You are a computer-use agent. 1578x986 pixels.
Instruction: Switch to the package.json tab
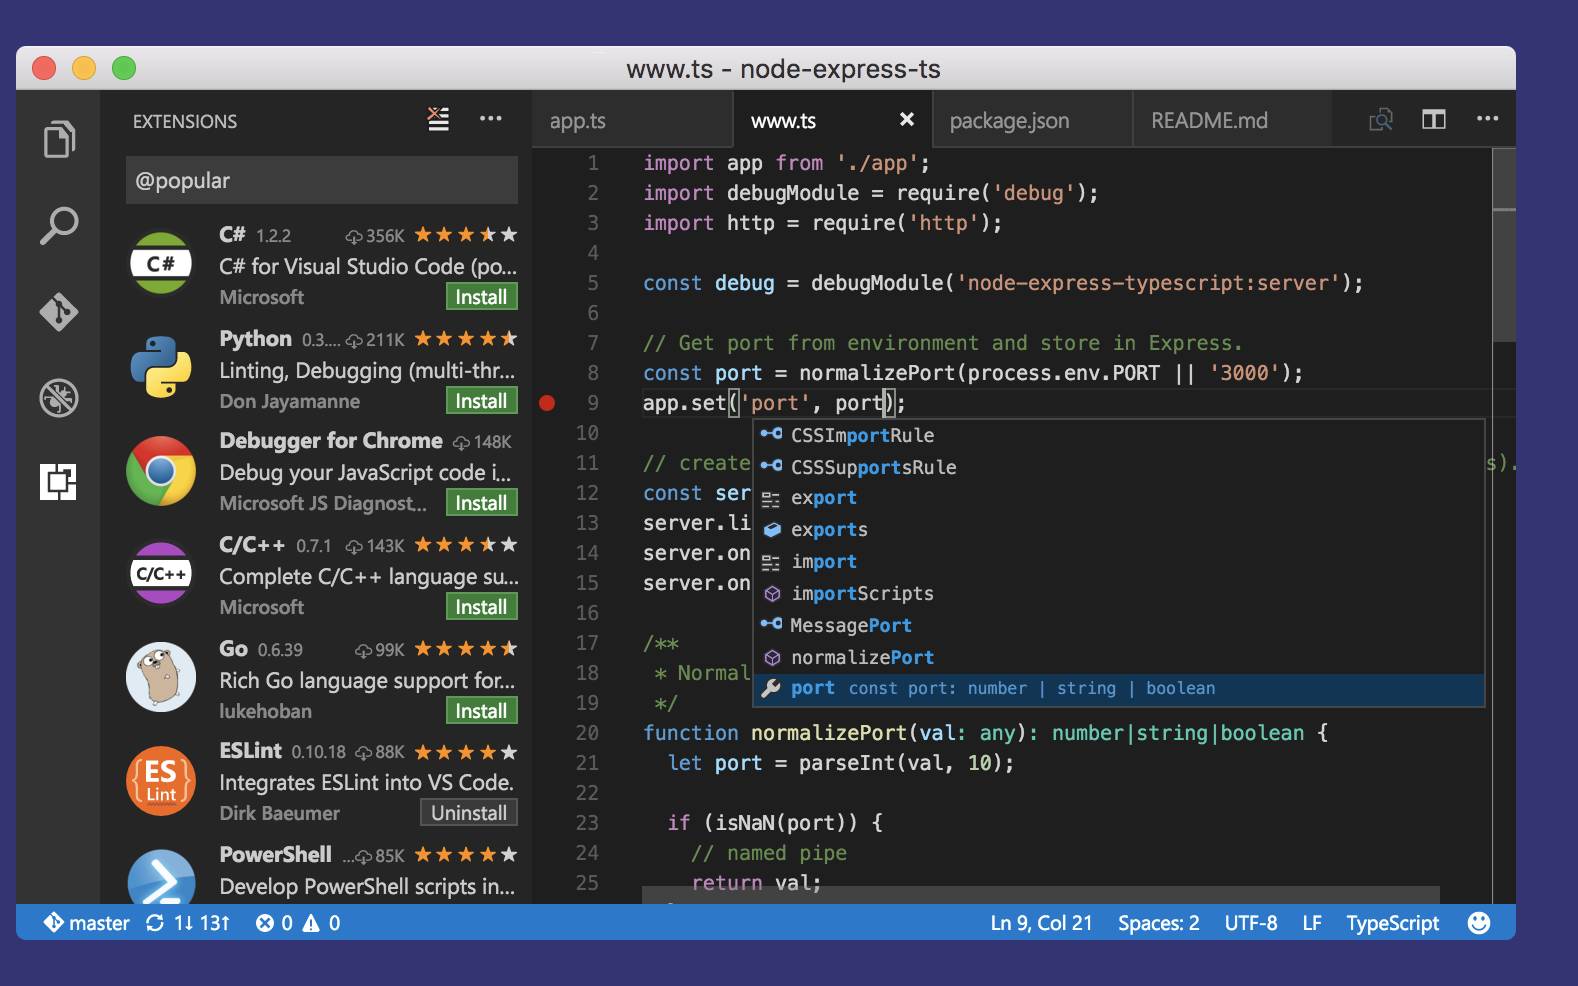(1009, 121)
